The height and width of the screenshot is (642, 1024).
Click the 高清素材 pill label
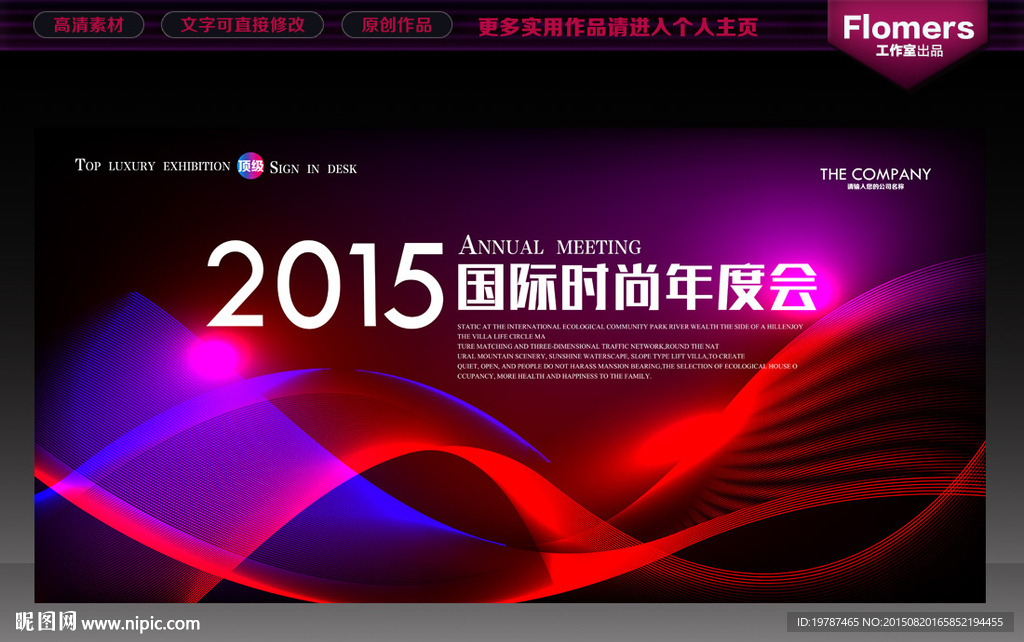89,25
